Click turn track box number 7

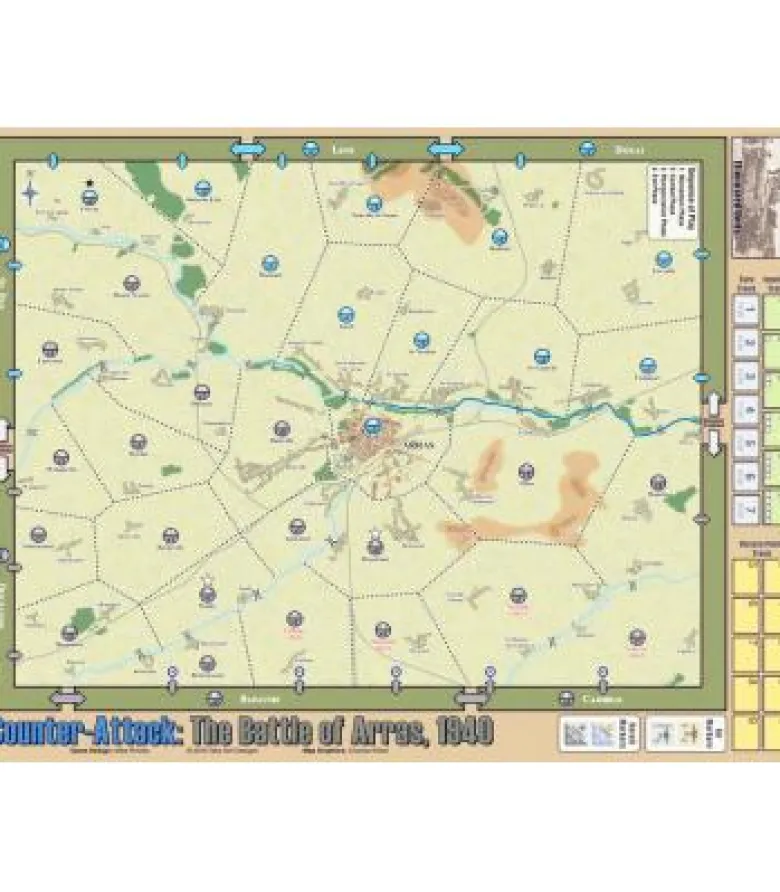coord(746,510)
